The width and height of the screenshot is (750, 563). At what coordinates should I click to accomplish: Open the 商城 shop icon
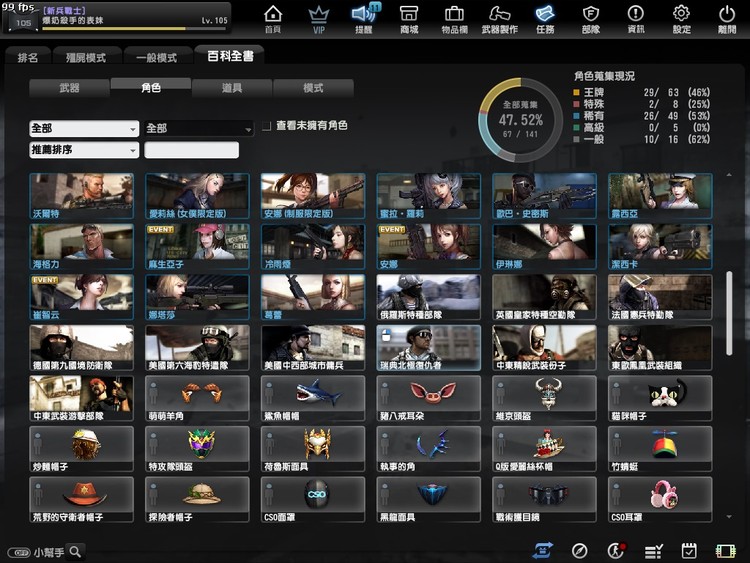click(409, 19)
